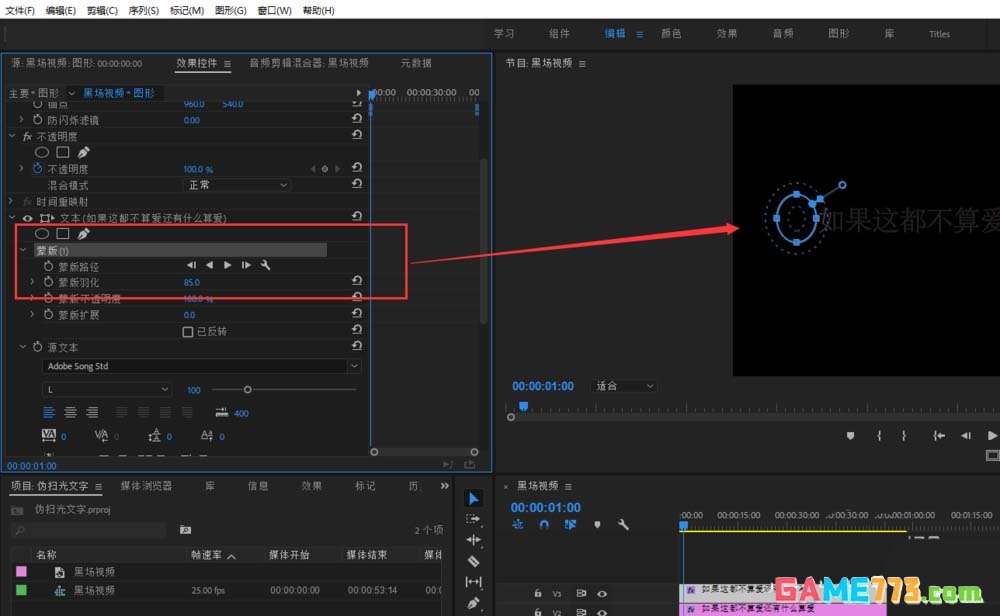This screenshot has height=616, width=1000.
Task: Toggle animation stopwatch for 蒙版羽化
Action: click(x=48, y=282)
